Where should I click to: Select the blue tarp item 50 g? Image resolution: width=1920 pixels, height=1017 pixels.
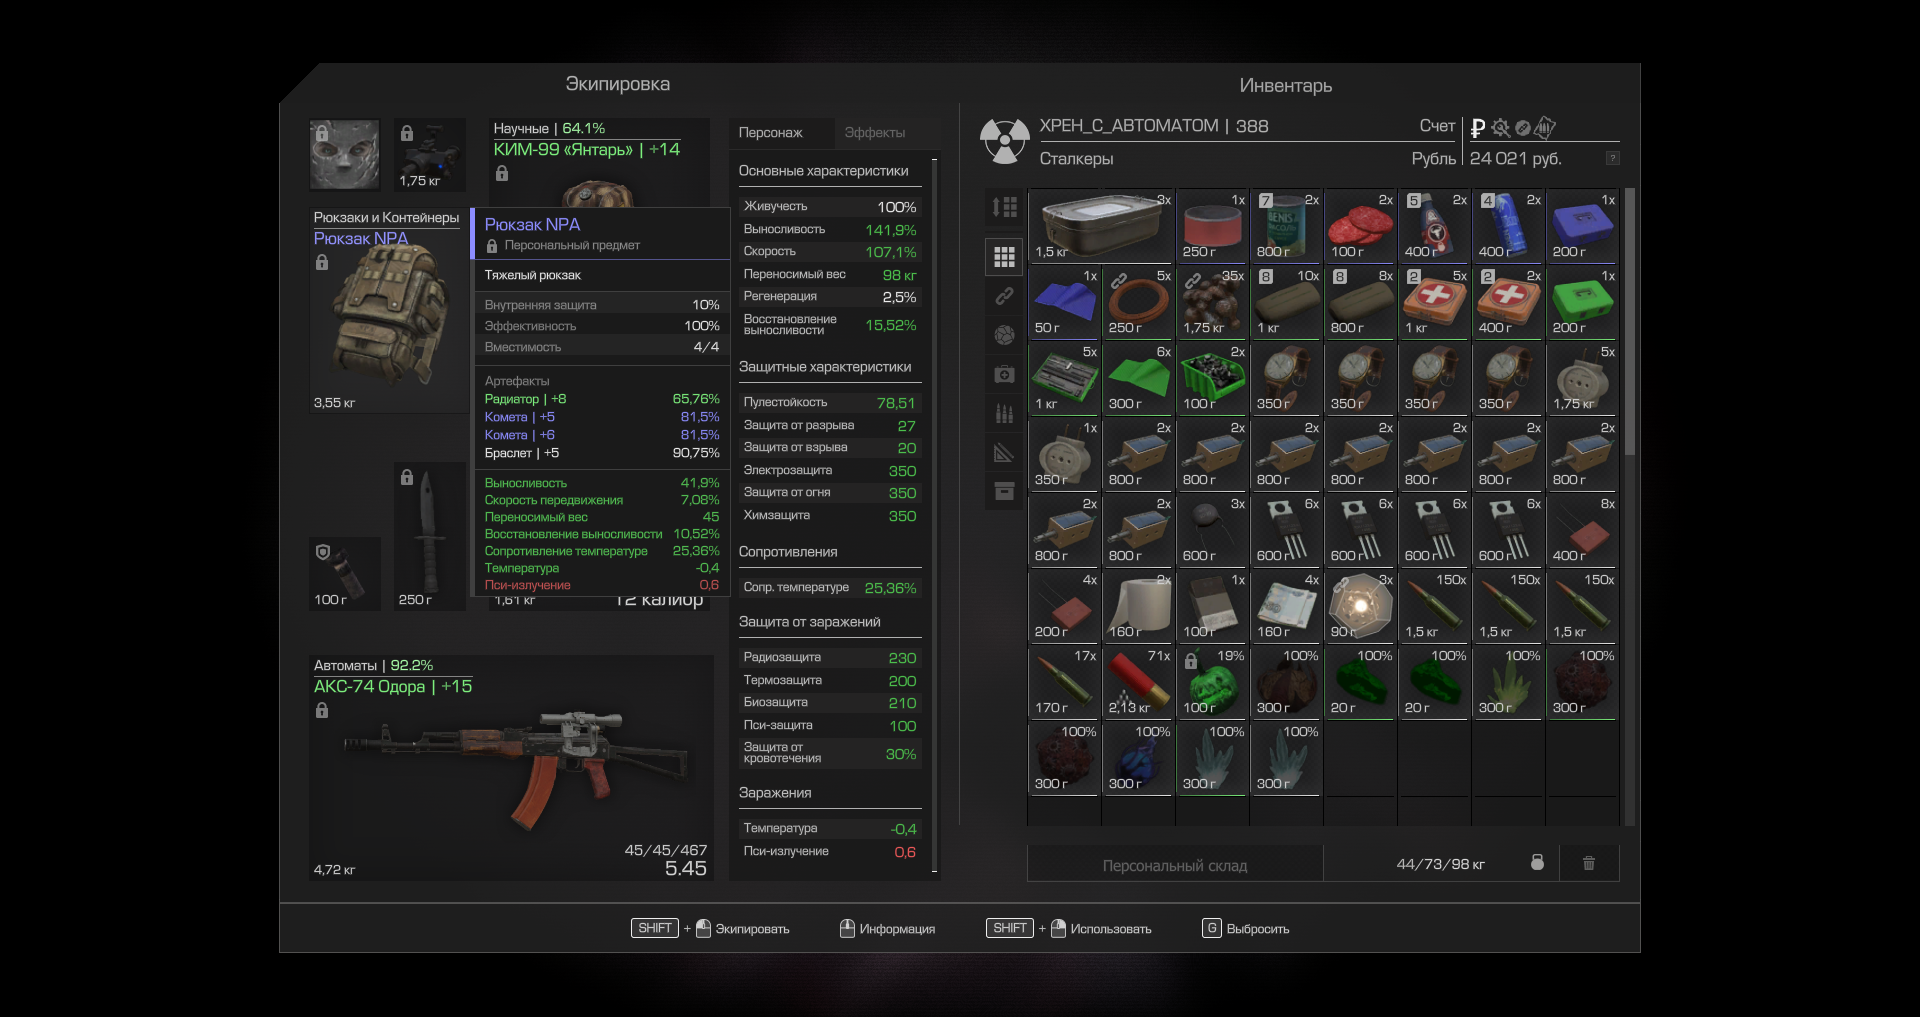[x=1064, y=302]
